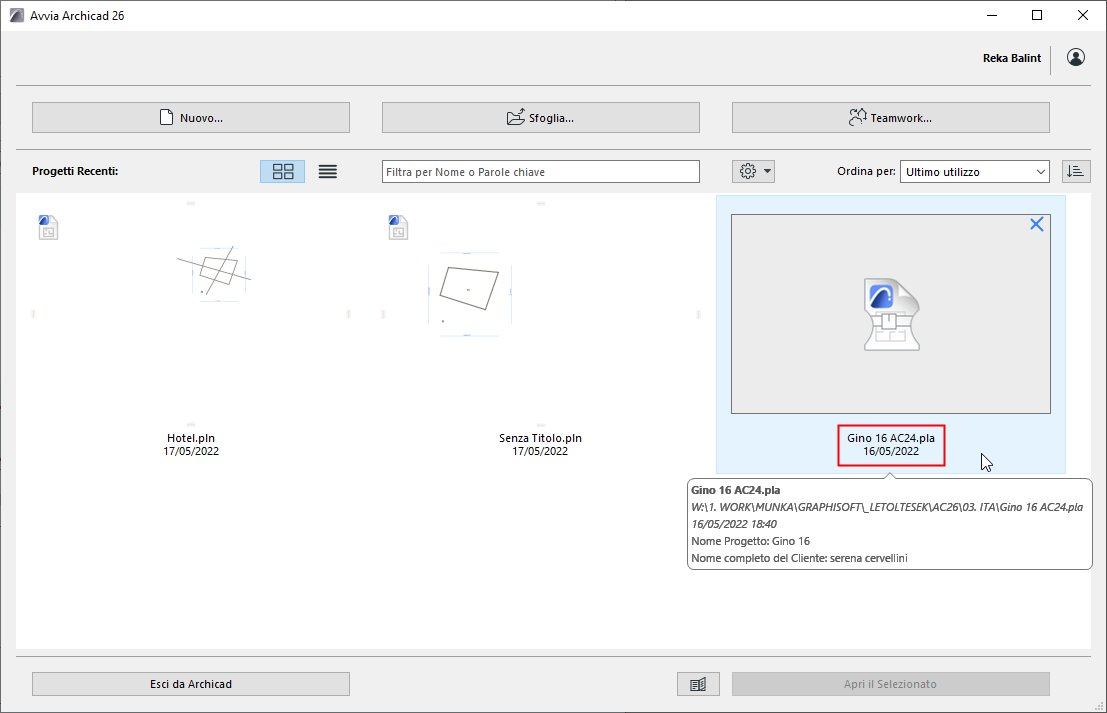Click the file type icon on Hotel.pln
This screenshot has height=713, width=1107.
tap(48, 227)
